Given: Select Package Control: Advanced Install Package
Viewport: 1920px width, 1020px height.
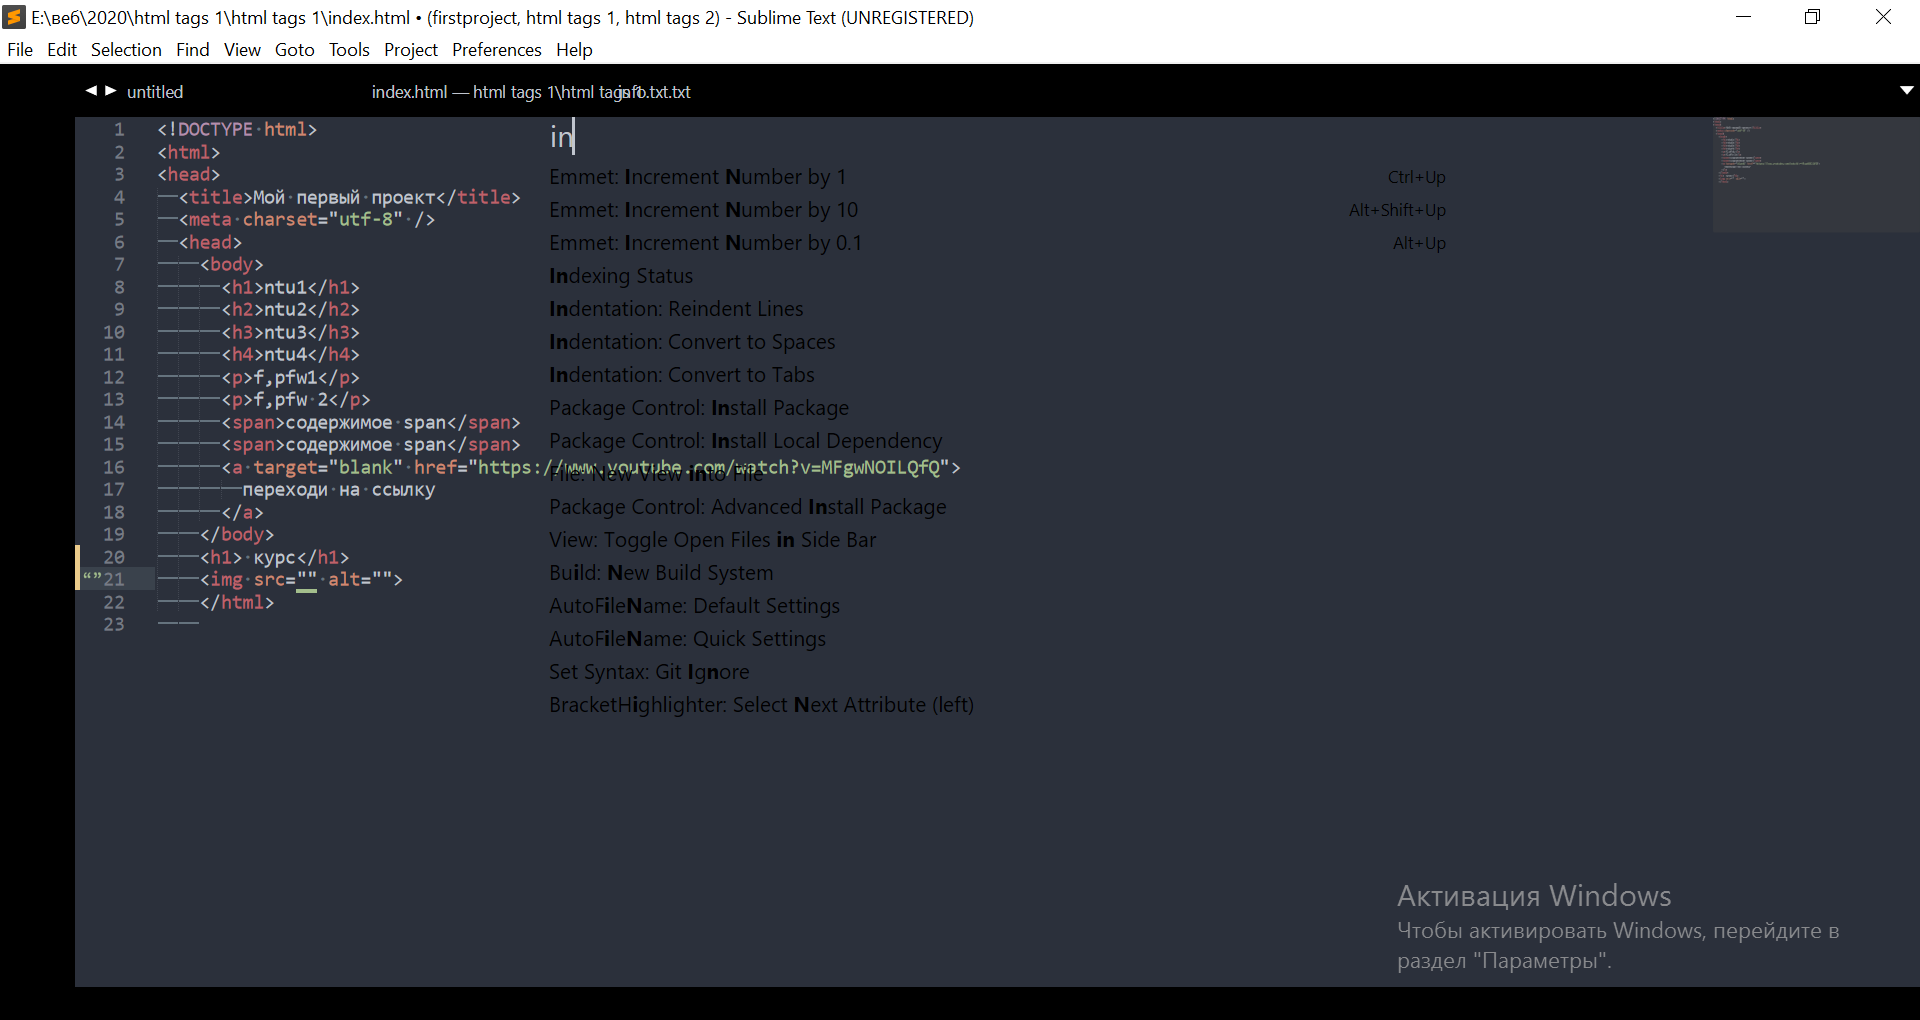Looking at the screenshot, I should (997, 507).
